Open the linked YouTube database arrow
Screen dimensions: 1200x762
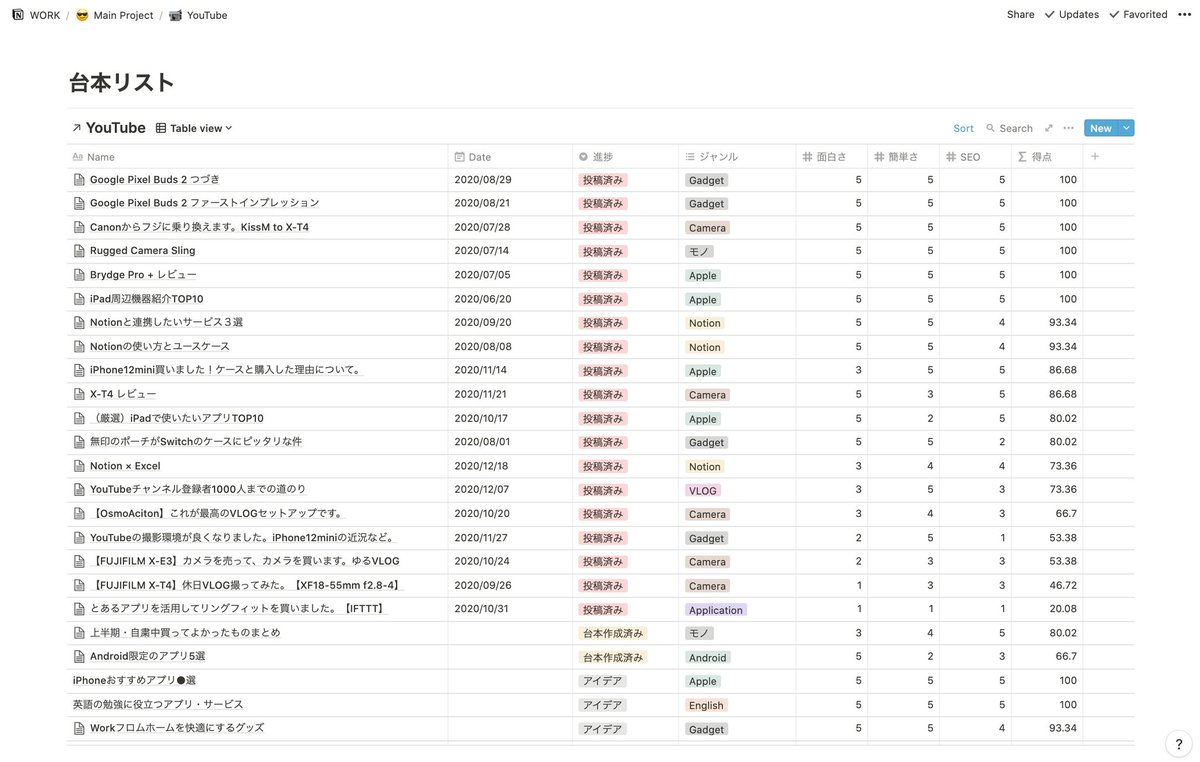point(76,128)
